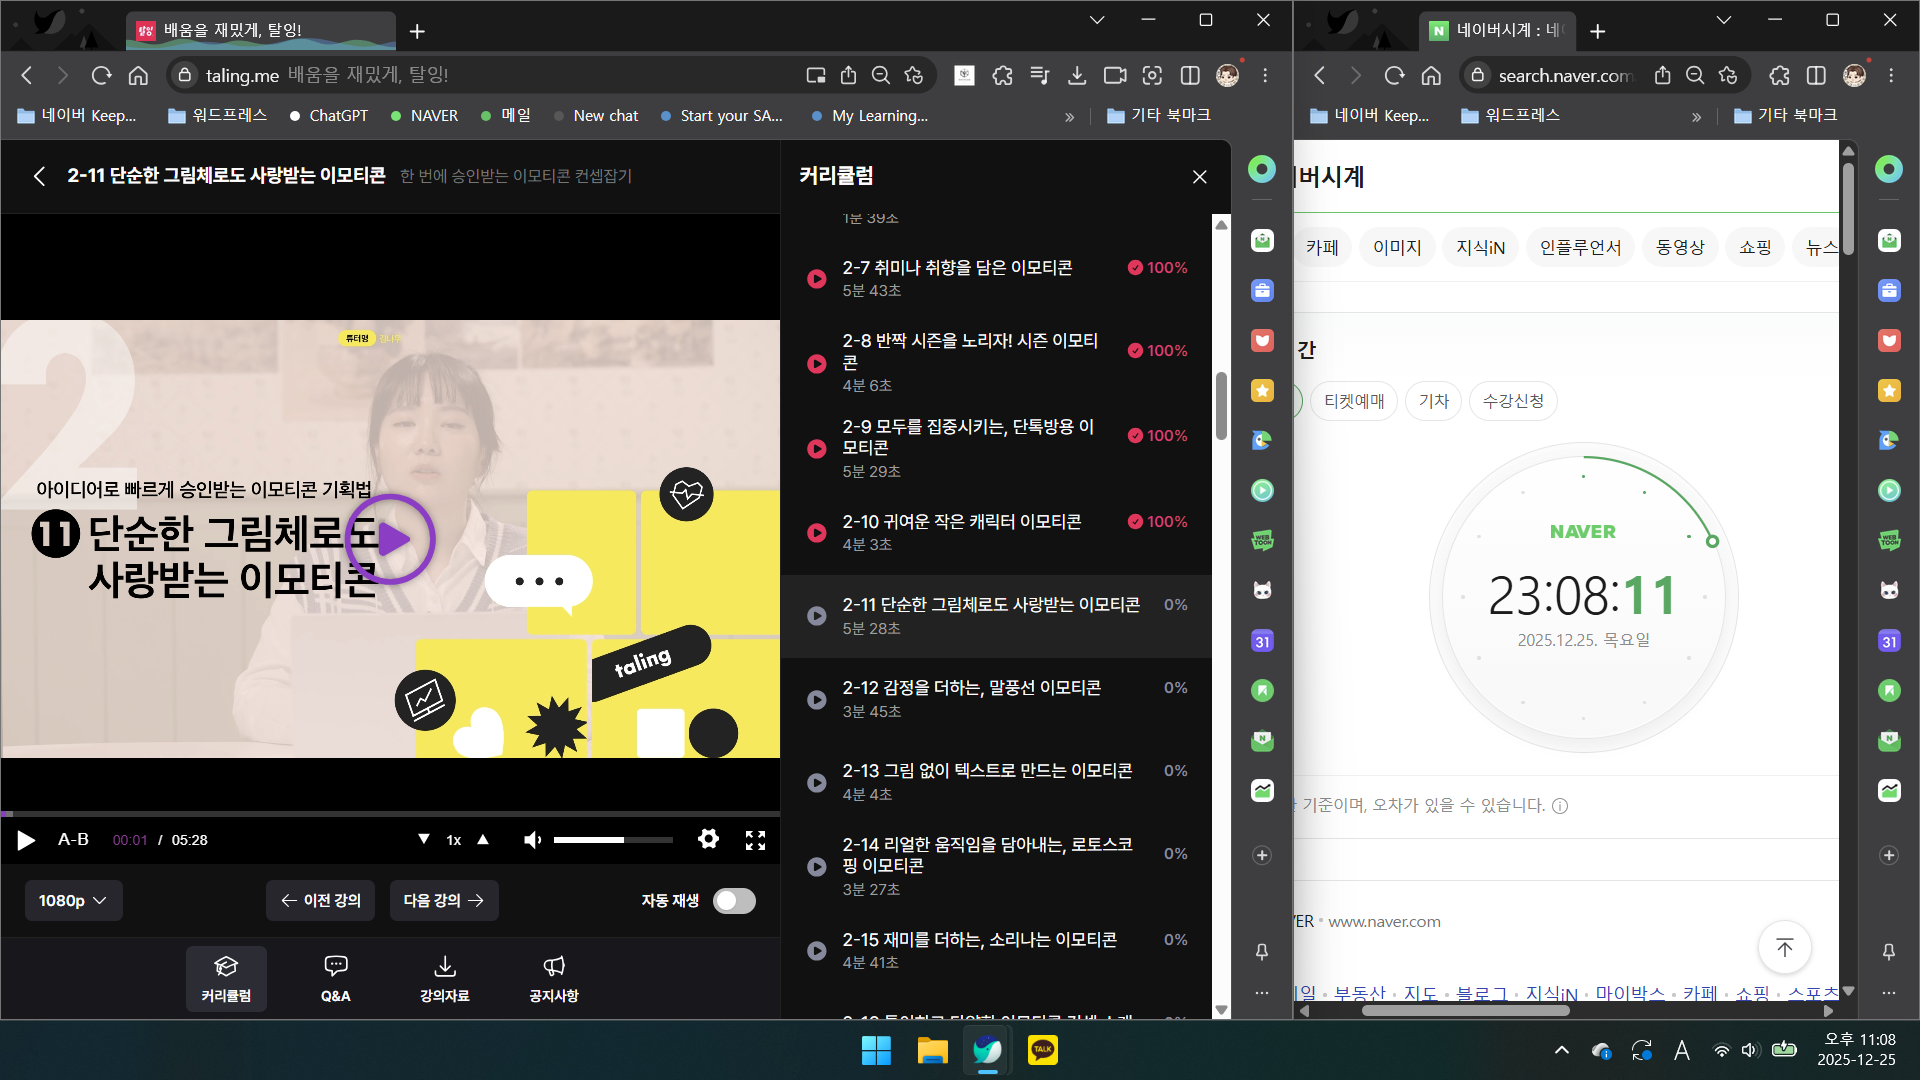
Task: Adjust the volume slider
Action: pos(612,840)
